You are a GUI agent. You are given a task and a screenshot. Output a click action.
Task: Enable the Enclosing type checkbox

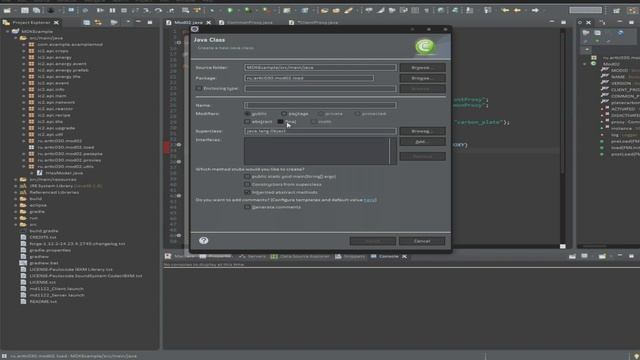coord(199,88)
